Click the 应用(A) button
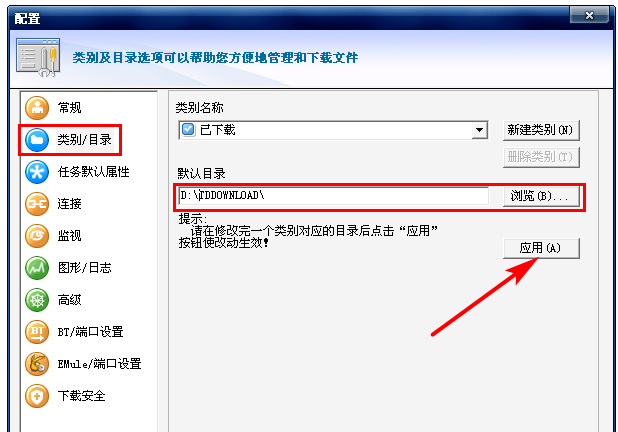This screenshot has width=618, height=432. tap(541, 248)
